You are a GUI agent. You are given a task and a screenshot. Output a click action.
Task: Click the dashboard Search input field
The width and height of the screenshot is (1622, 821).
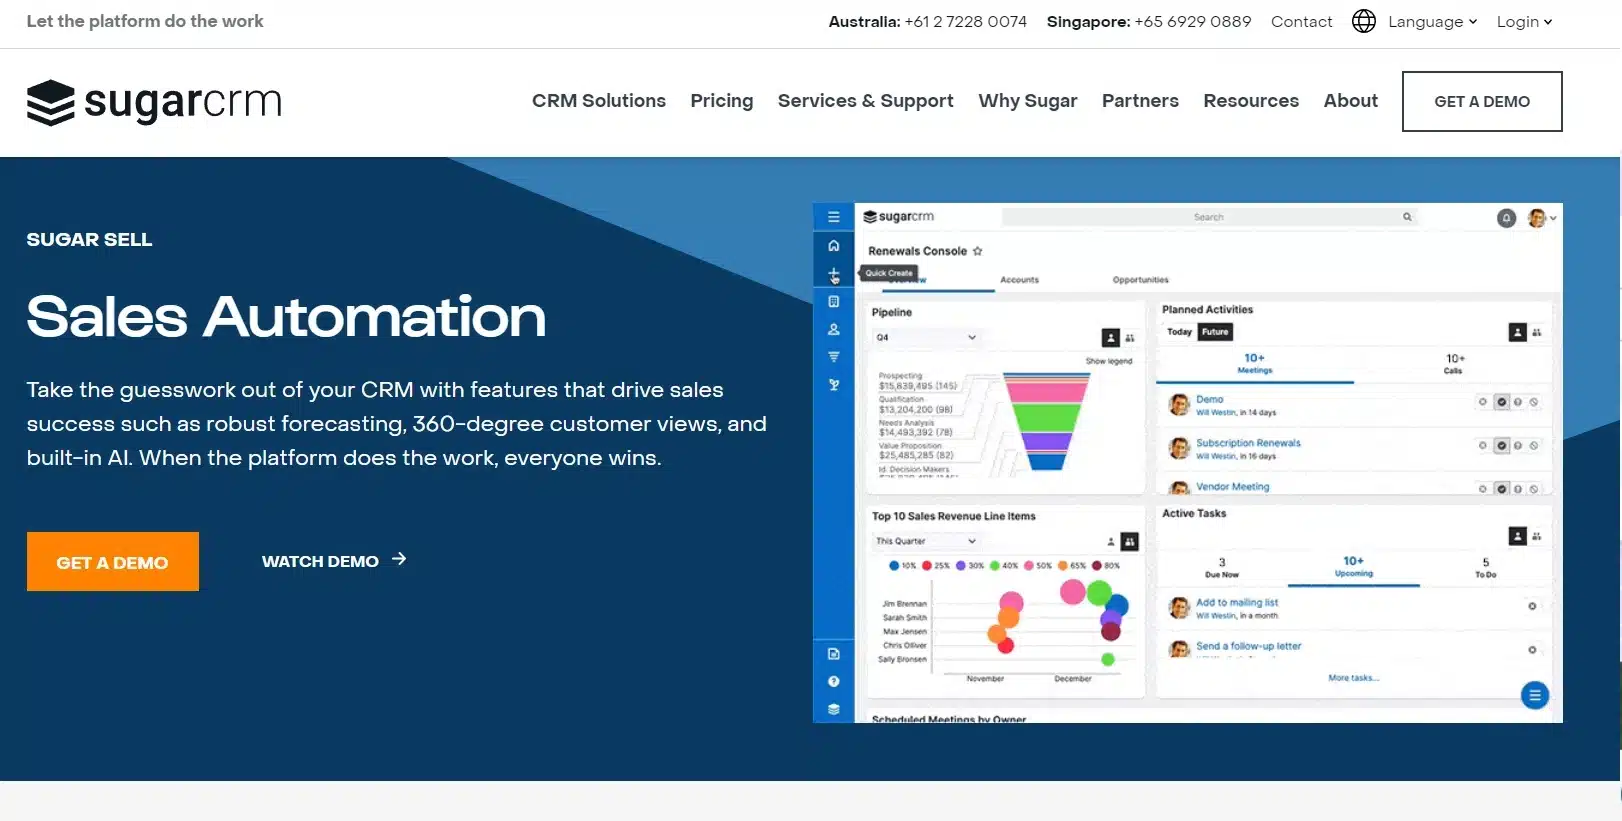[x=1208, y=217]
